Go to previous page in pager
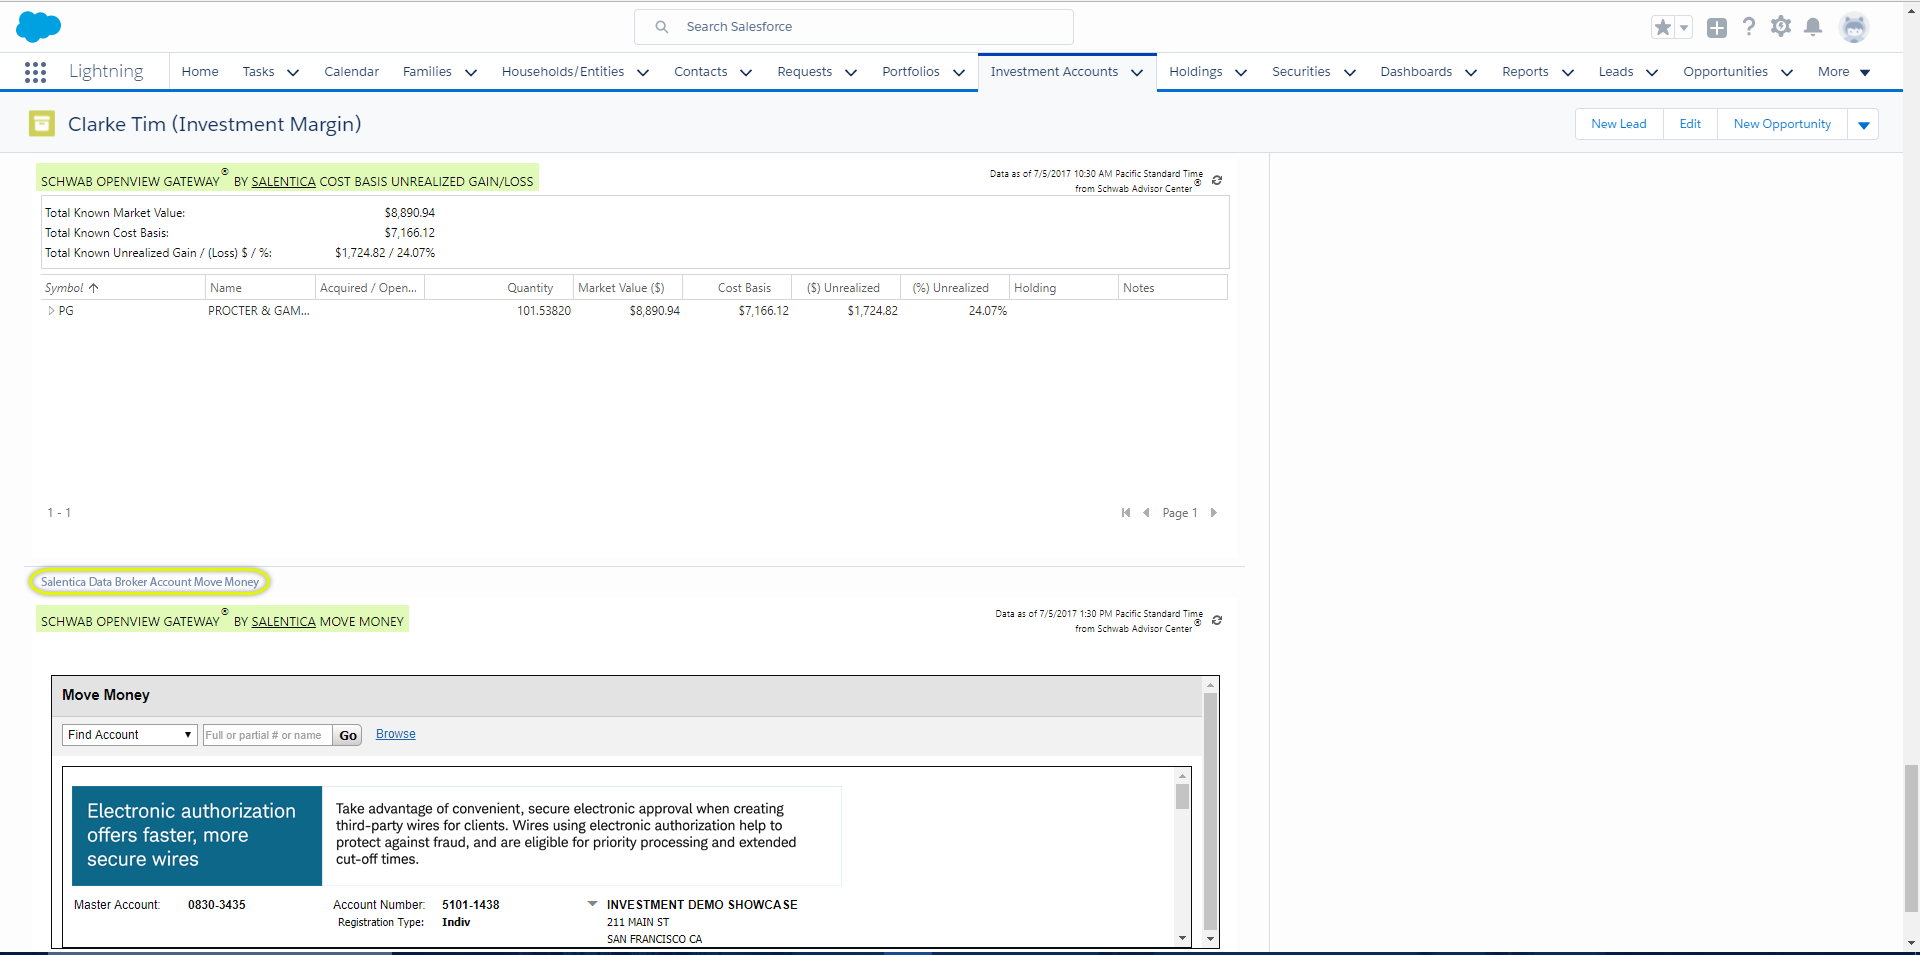The image size is (1920, 955). 1146,513
